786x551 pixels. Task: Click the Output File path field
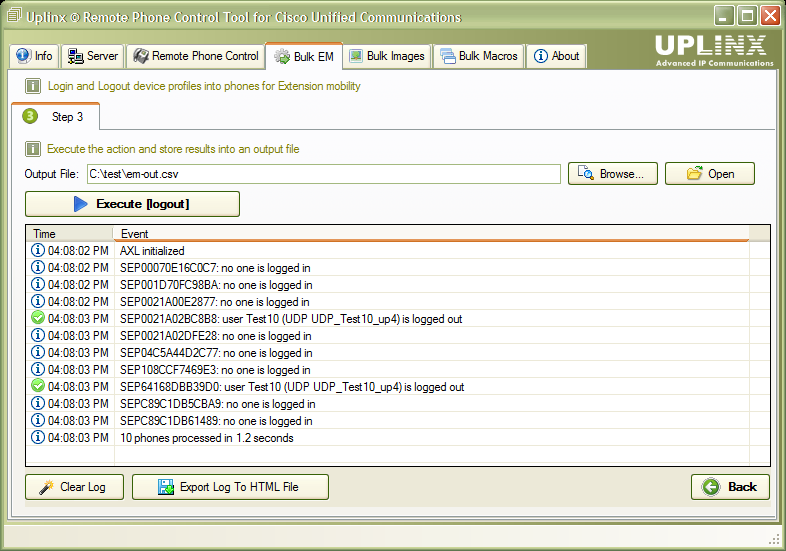(324, 174)
